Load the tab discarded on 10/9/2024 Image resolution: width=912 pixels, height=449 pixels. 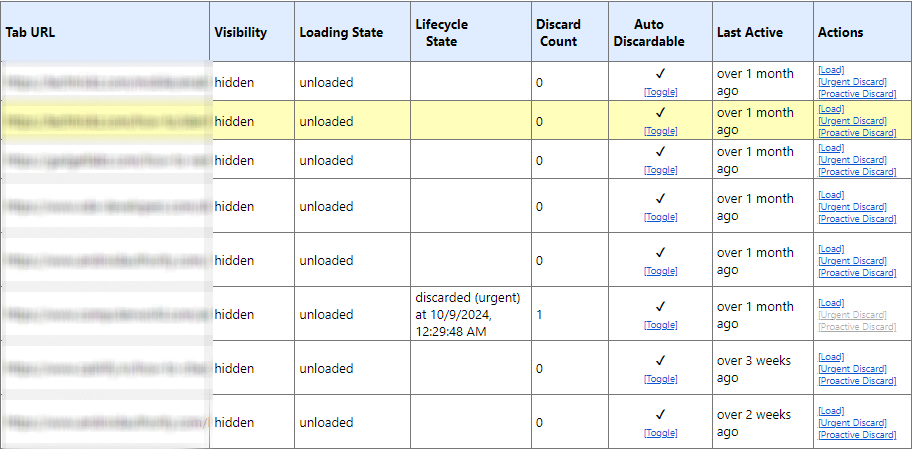pos(830,303)
